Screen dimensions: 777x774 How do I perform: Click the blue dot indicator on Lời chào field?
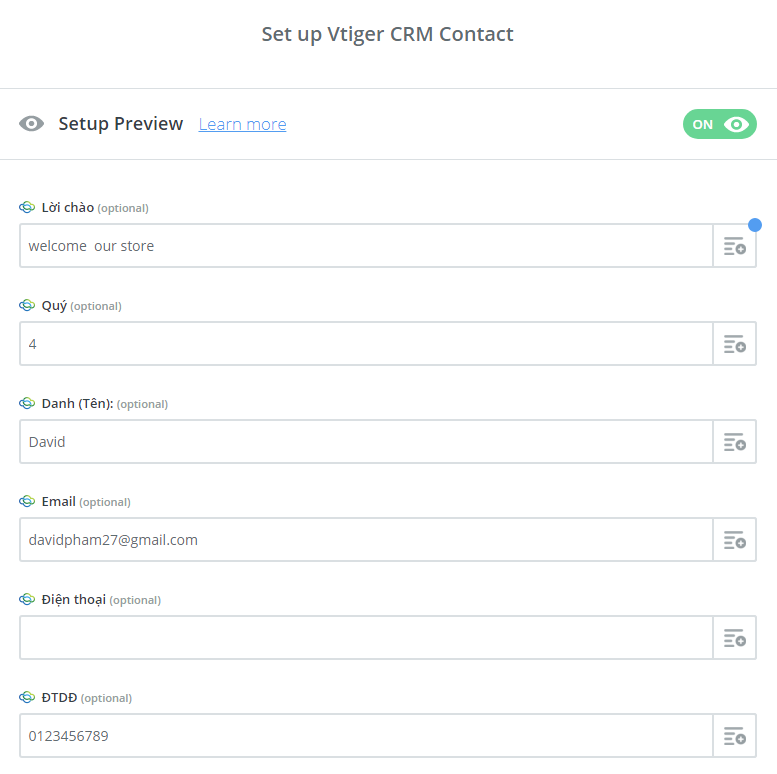click(x=755, y=225)
